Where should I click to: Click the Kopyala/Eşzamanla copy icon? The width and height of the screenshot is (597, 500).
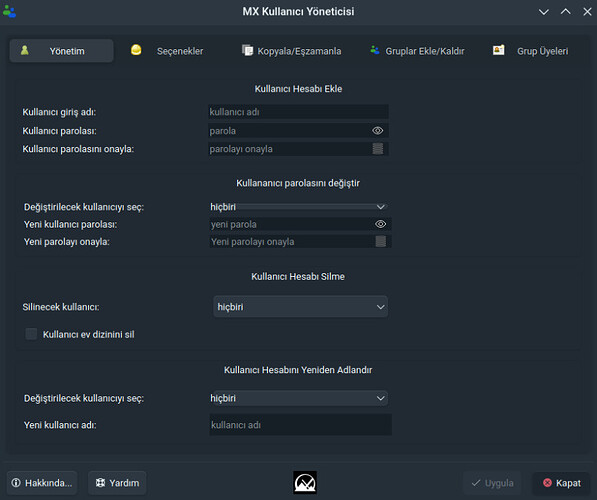247,50
